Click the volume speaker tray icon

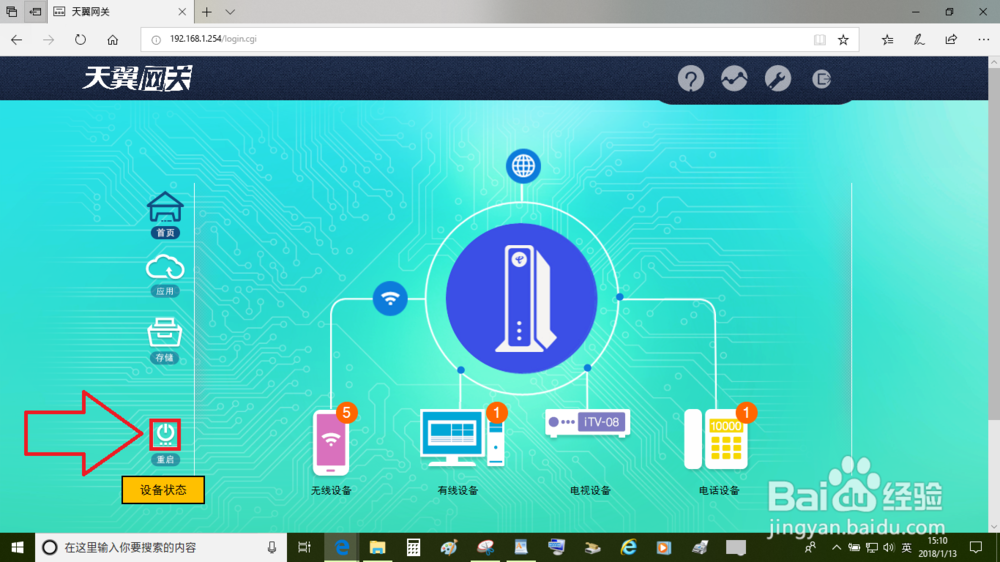[888, 547]
